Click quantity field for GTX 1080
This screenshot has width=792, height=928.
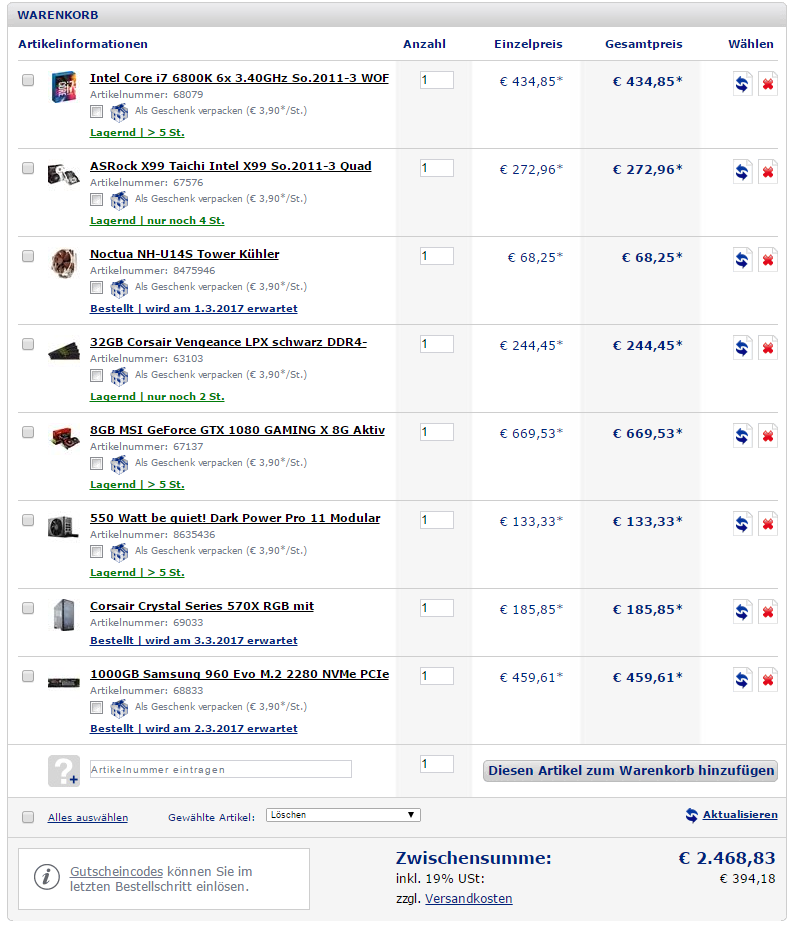(437, 432)
